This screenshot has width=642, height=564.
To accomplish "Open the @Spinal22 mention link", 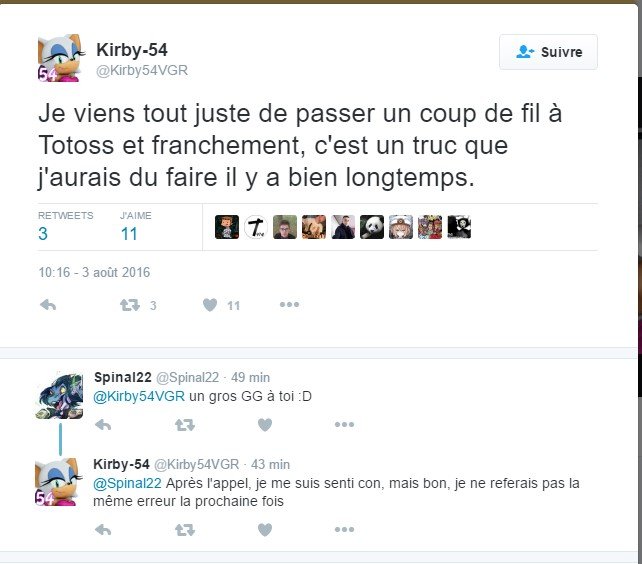I will [127, 483].
